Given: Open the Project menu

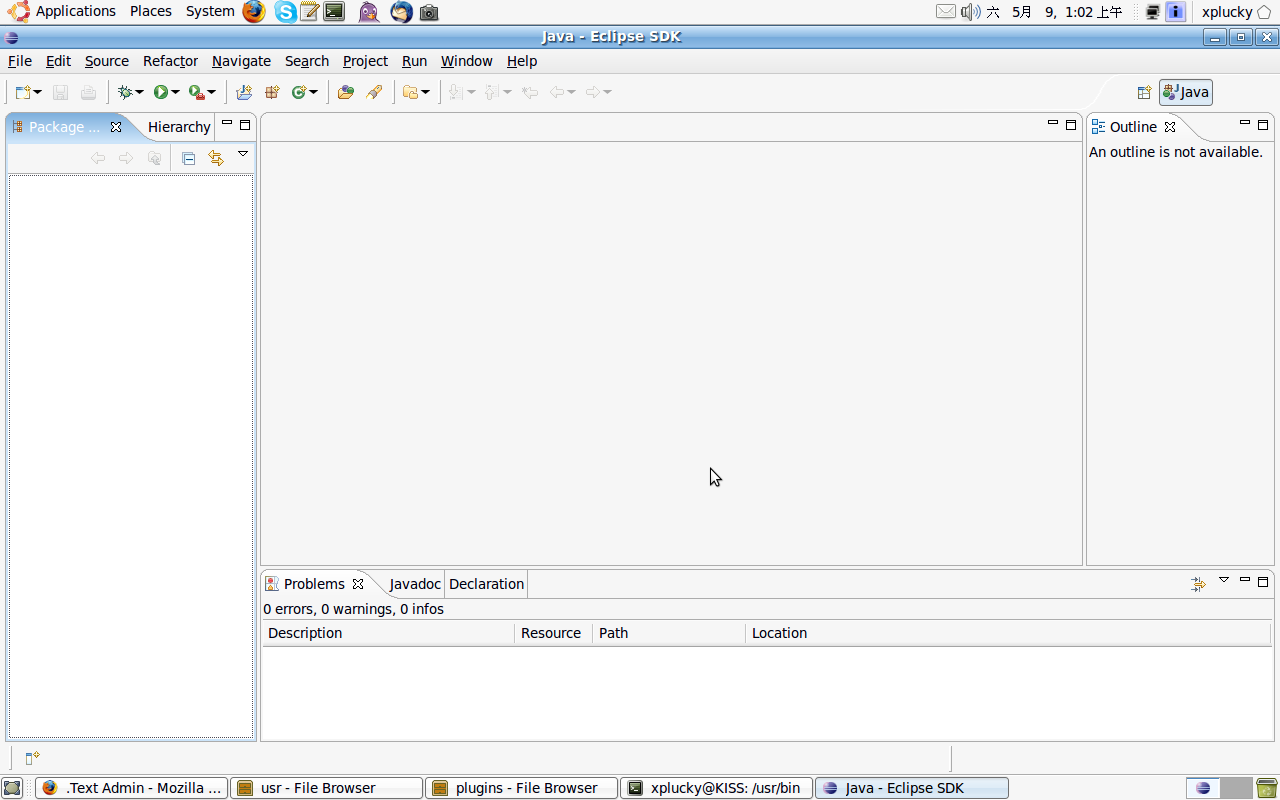Looking at the screenshot, I should click(x=365, y=61).
